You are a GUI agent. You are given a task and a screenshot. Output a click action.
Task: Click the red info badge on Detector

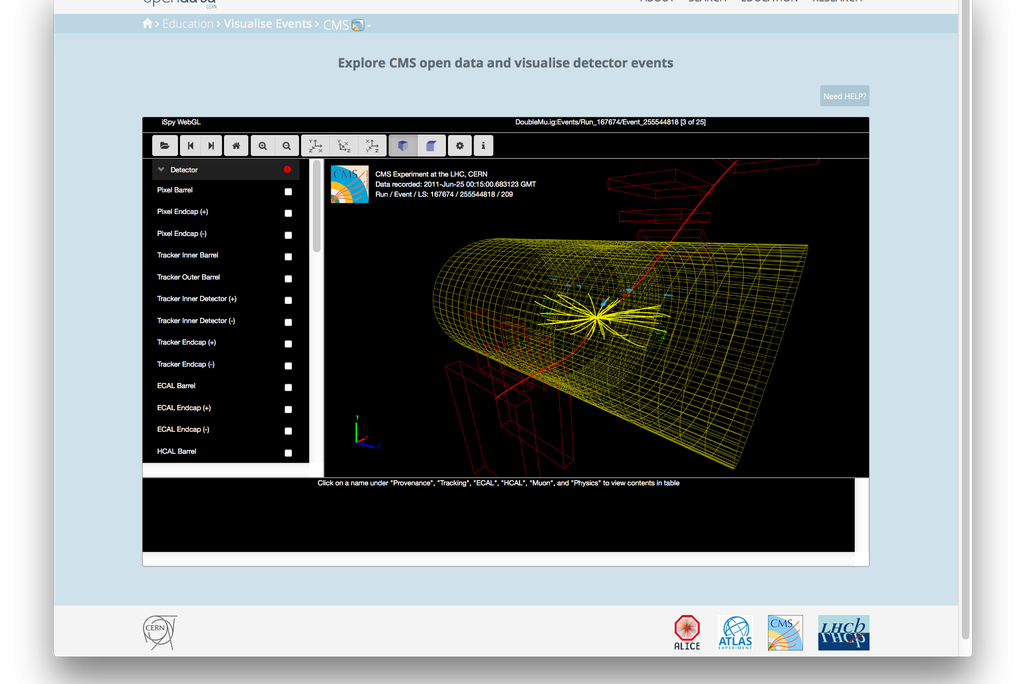[x=287, y=170]
